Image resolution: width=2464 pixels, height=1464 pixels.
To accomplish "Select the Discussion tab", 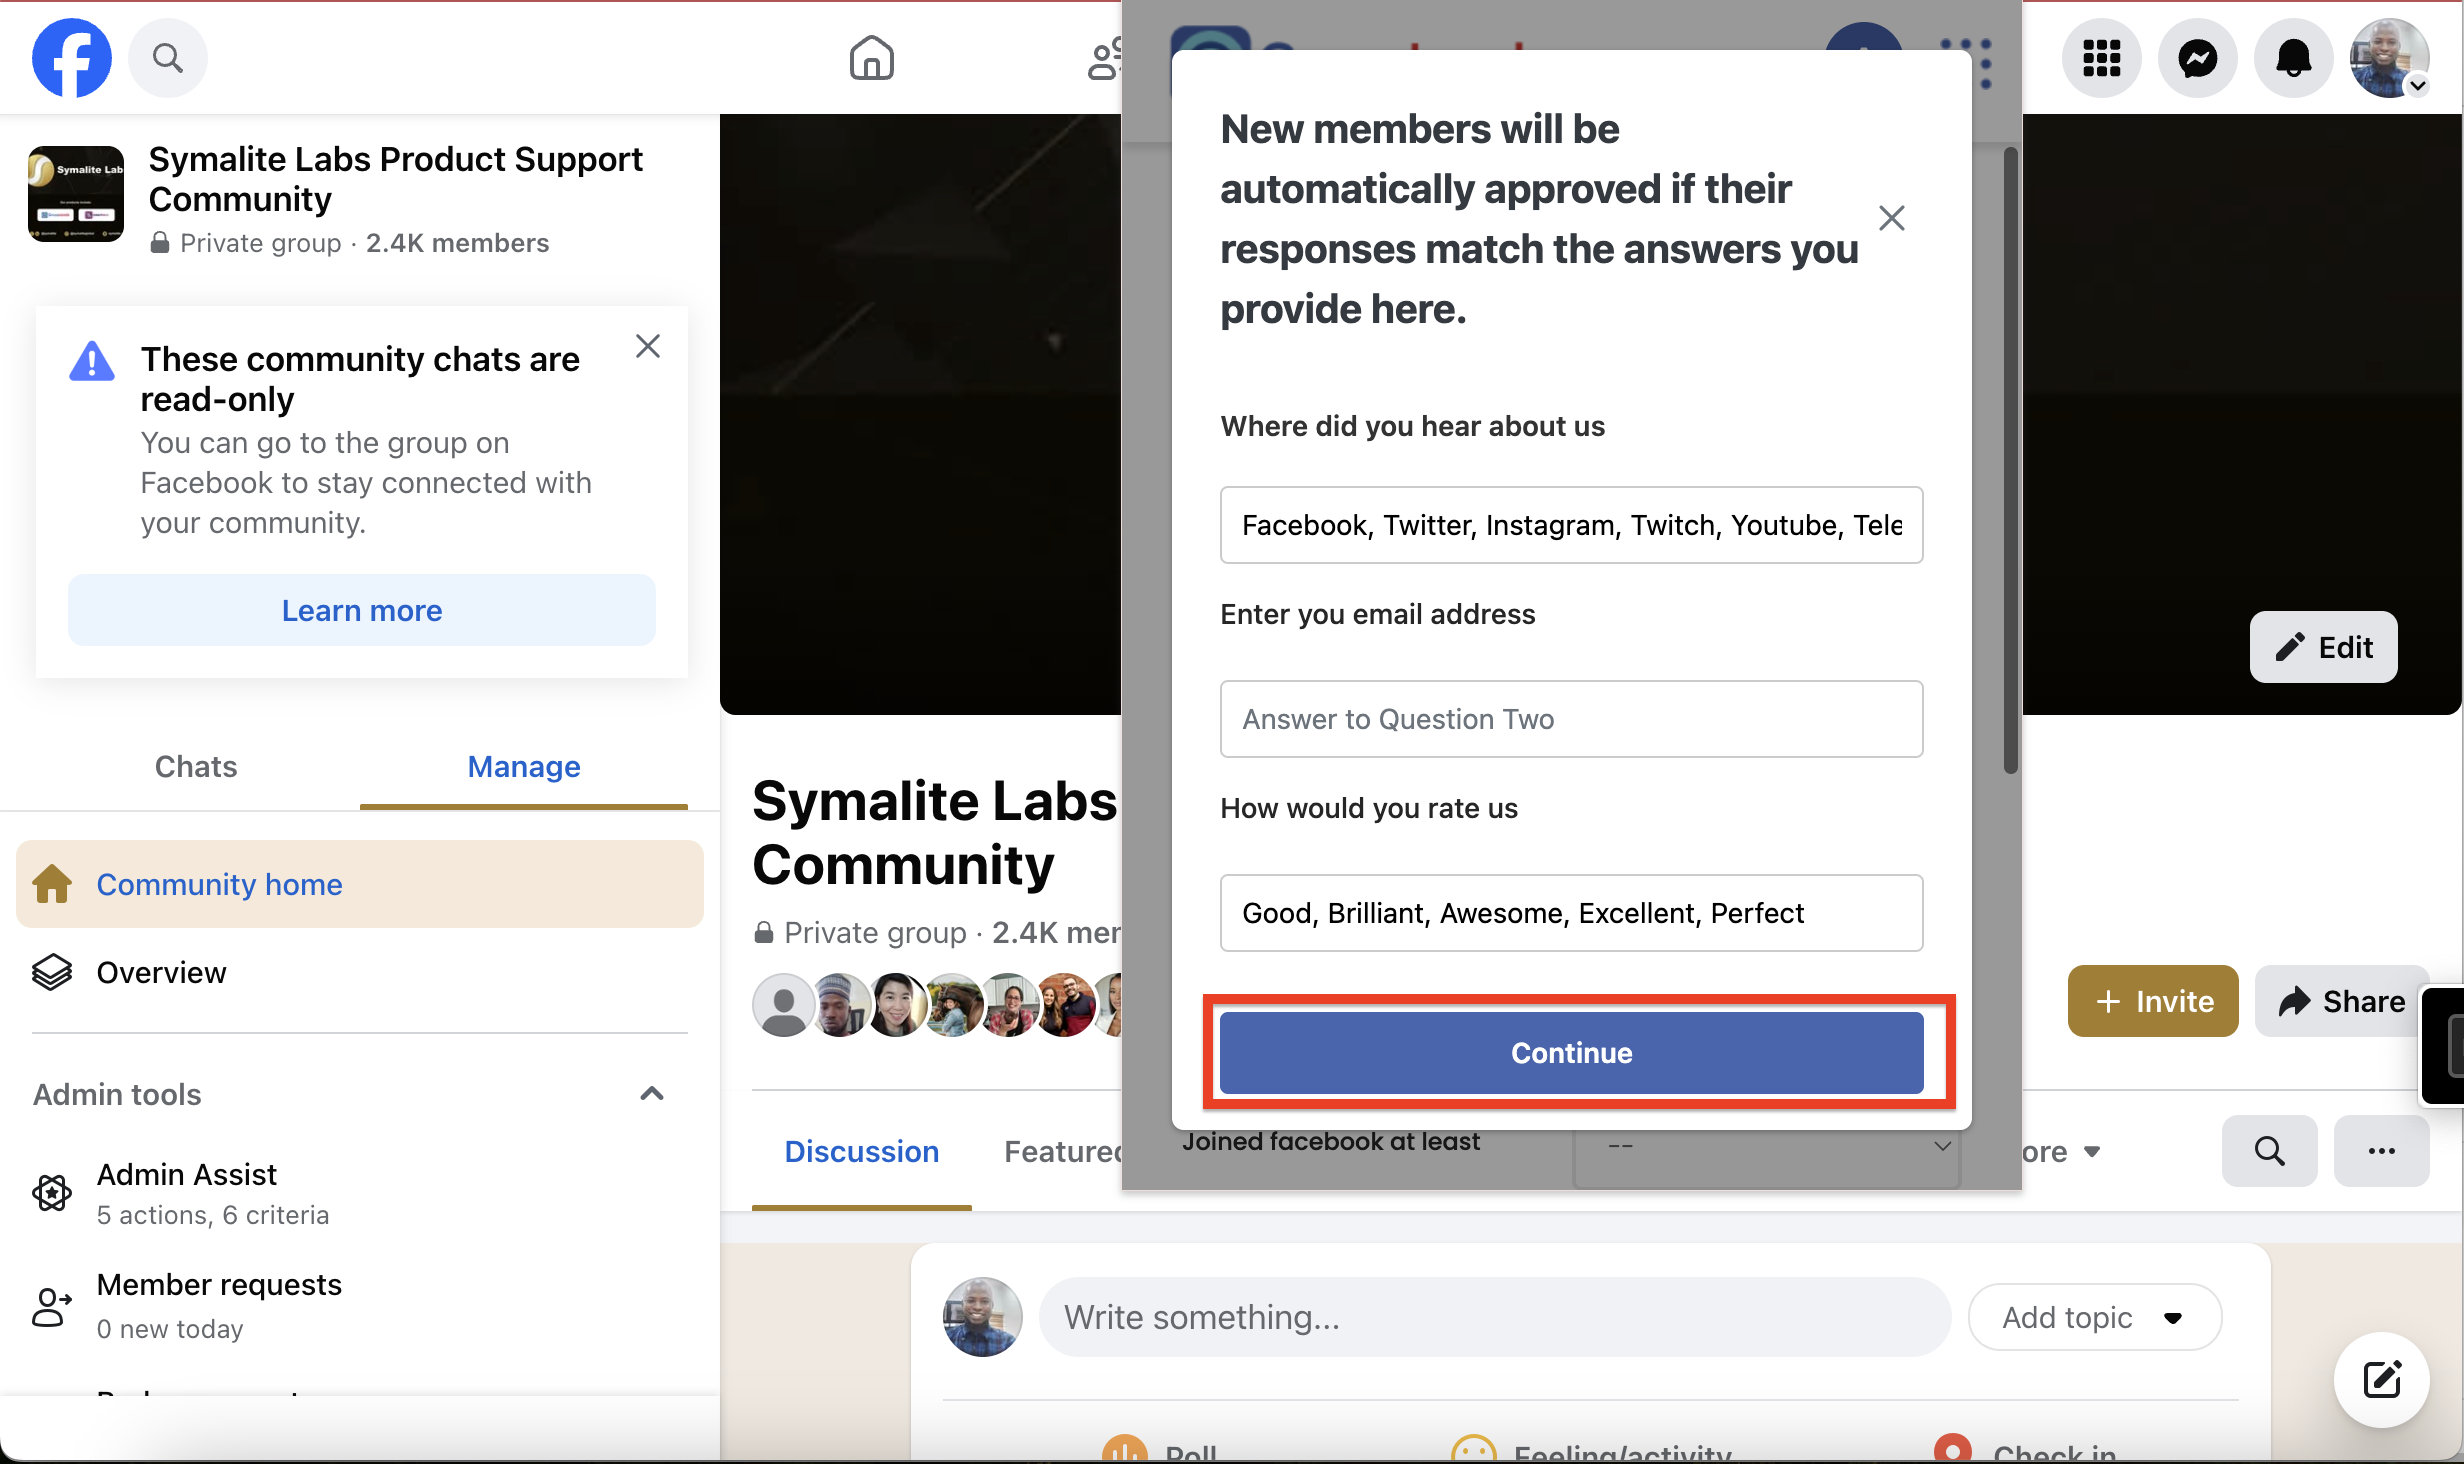I will pyautogui.click(x=861, y=1151).
